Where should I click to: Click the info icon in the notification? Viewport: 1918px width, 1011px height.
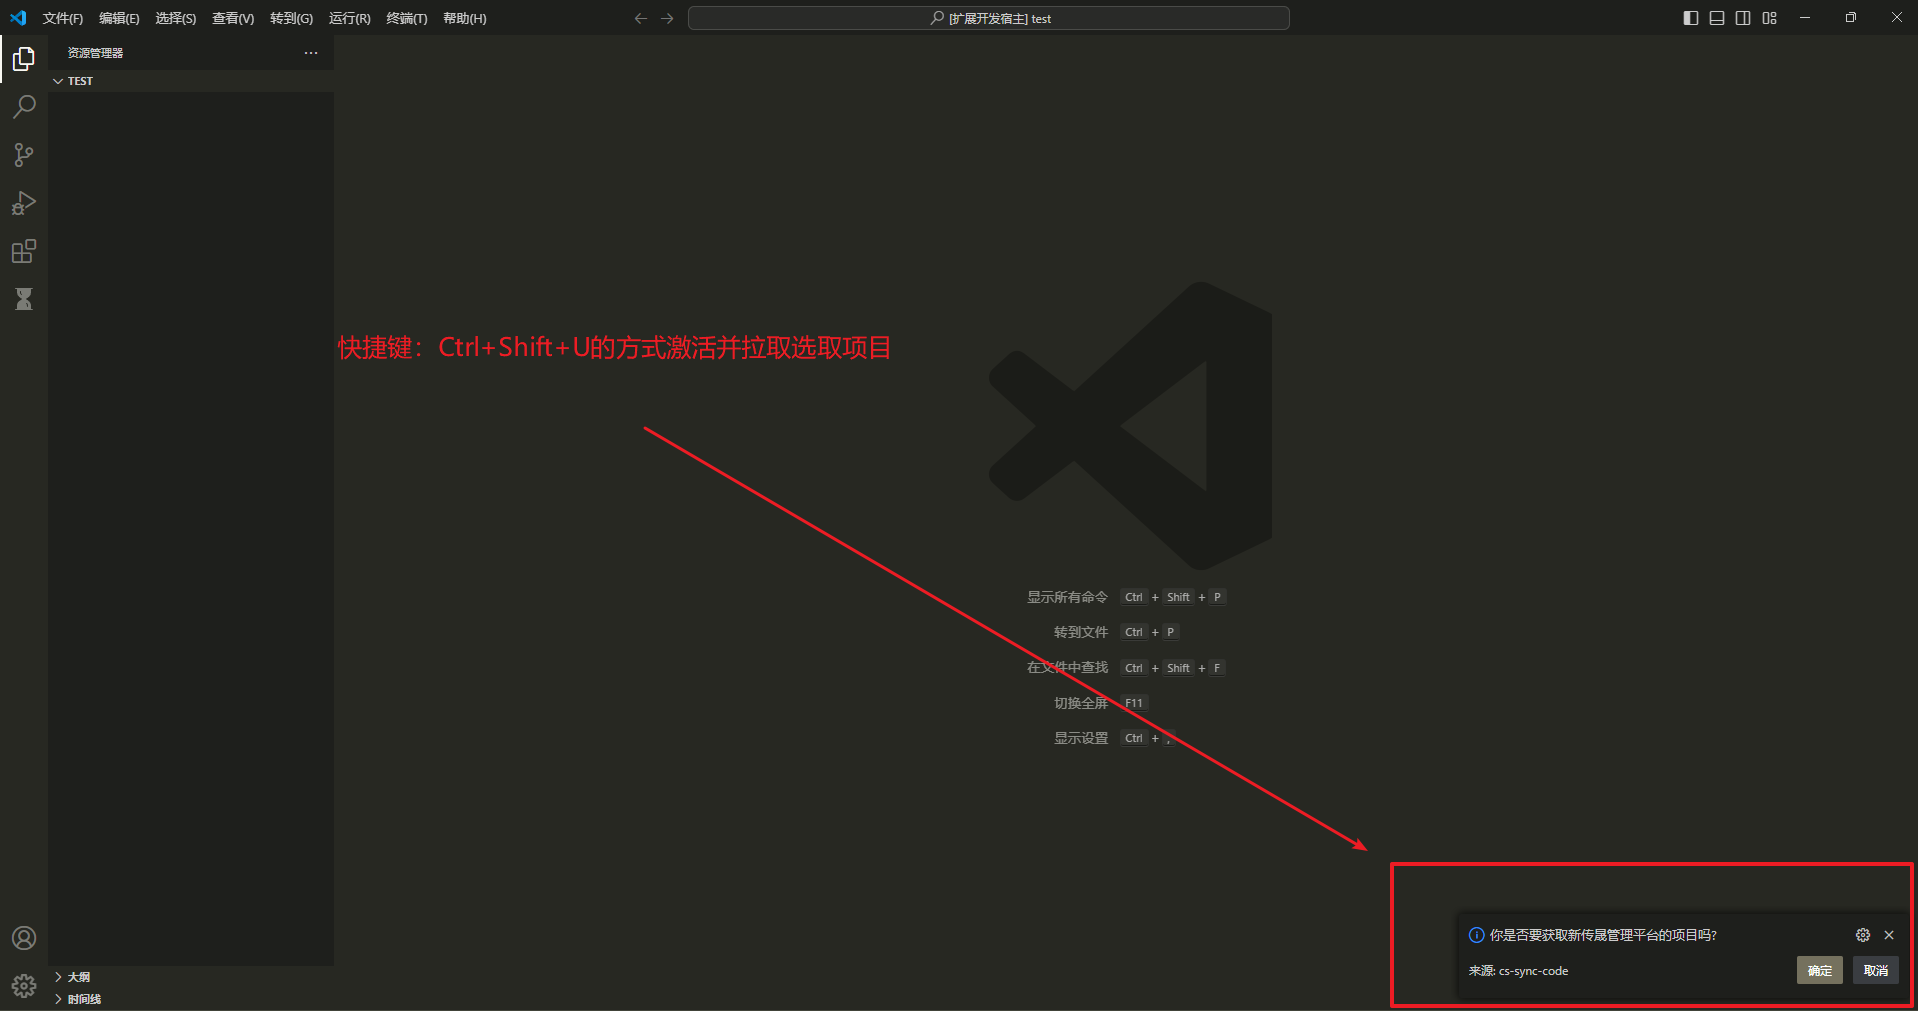[x=1476, y=935]
